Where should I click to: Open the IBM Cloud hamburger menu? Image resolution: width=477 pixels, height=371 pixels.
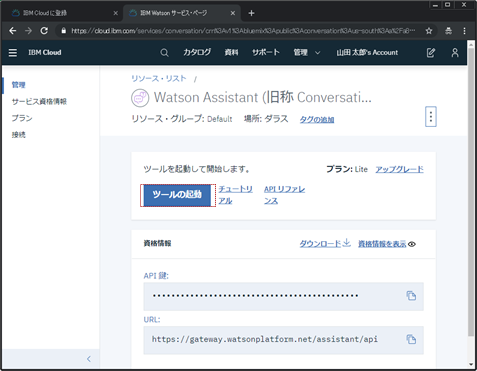(x=13, y=52)
